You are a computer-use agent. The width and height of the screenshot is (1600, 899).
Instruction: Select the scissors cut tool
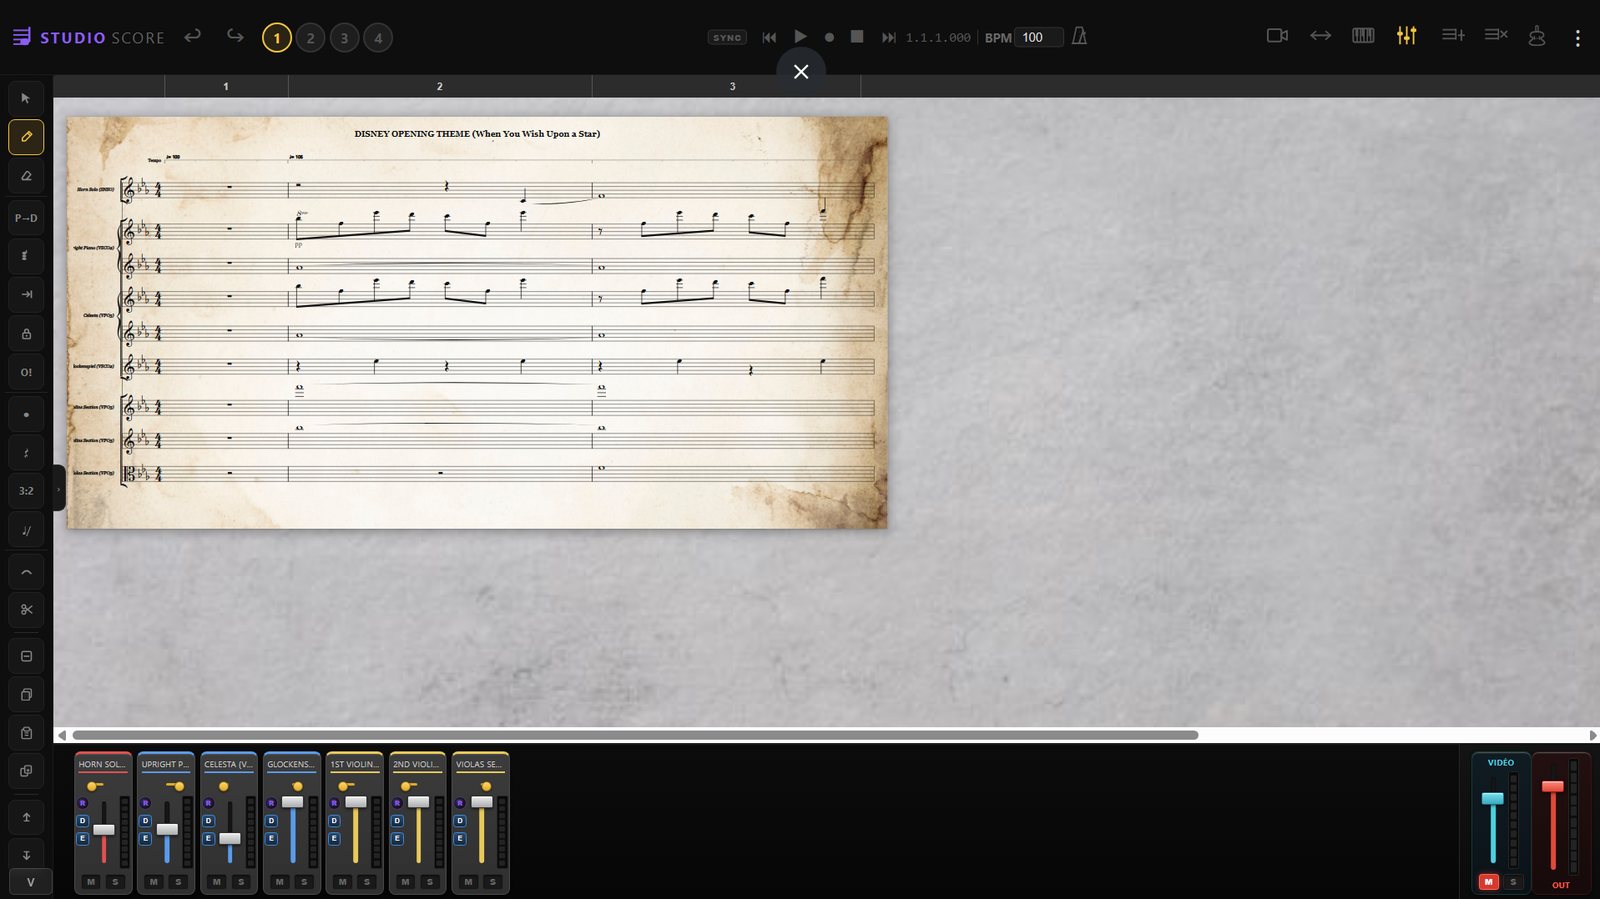click(26, 609)
